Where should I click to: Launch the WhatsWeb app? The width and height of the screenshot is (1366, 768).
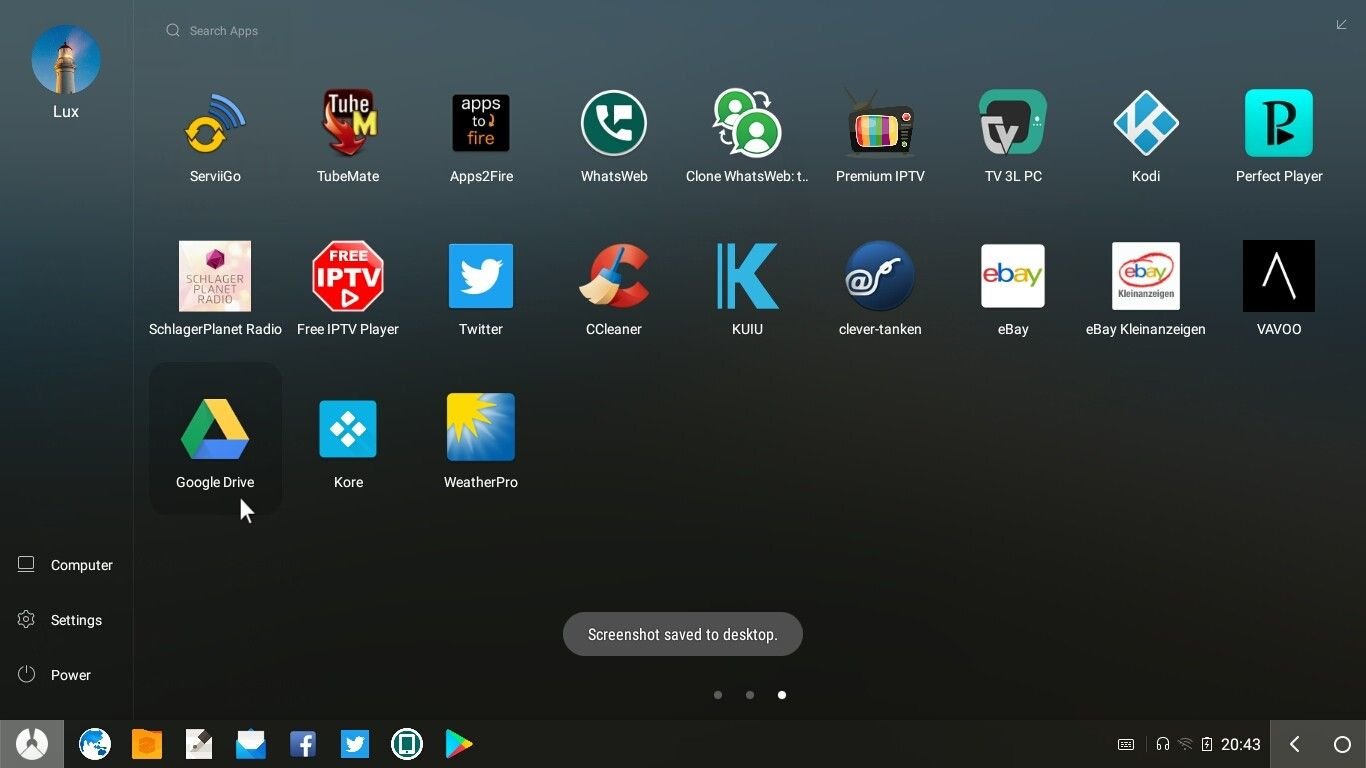coord(614,124)
